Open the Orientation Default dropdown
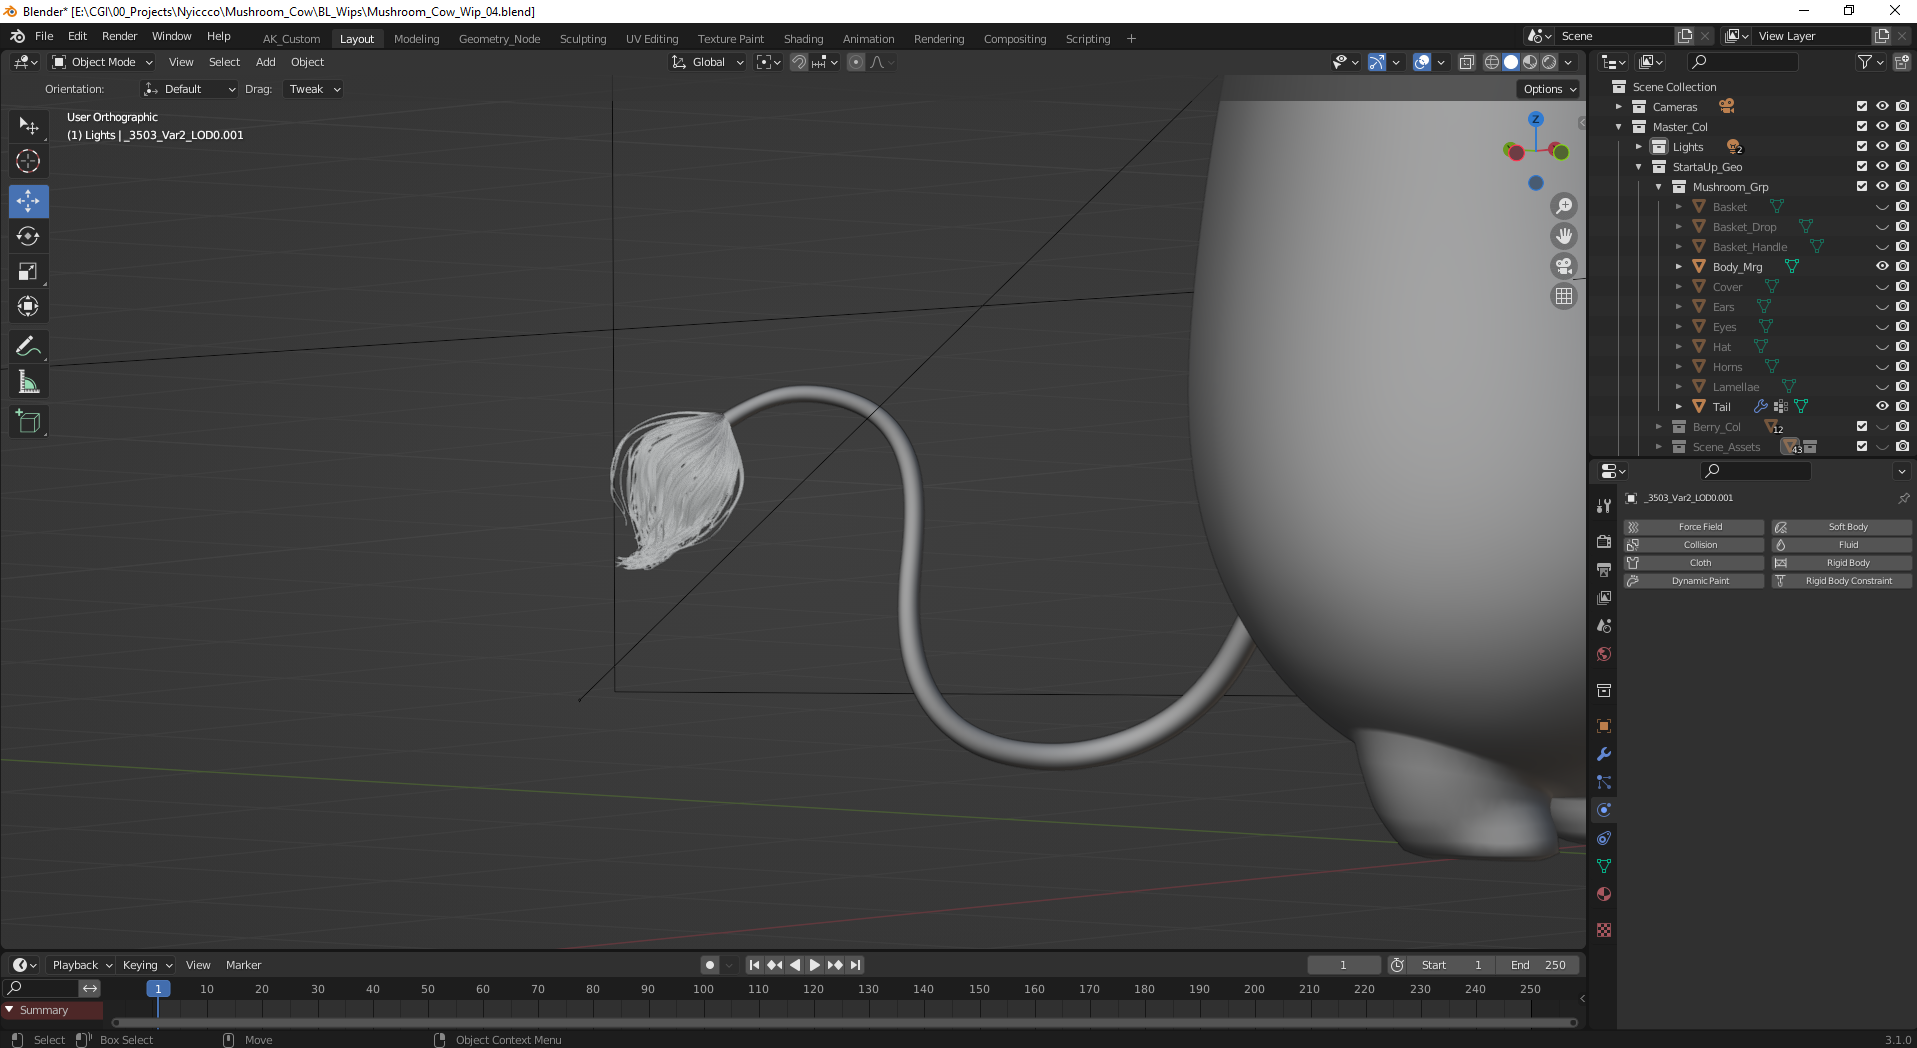Viewport: 1917px width, 1048px height. pyautogui.click(x=190, y=89)
